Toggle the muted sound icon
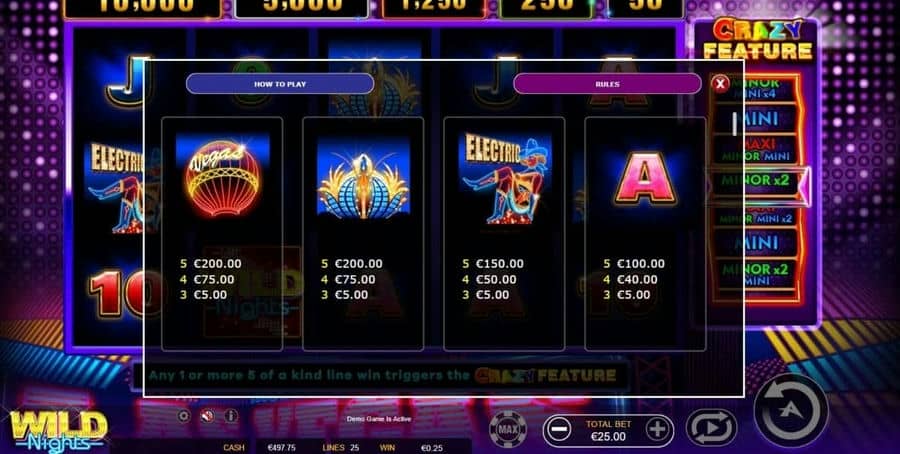The width and height of the screenshot is (900, 454). 207,416
